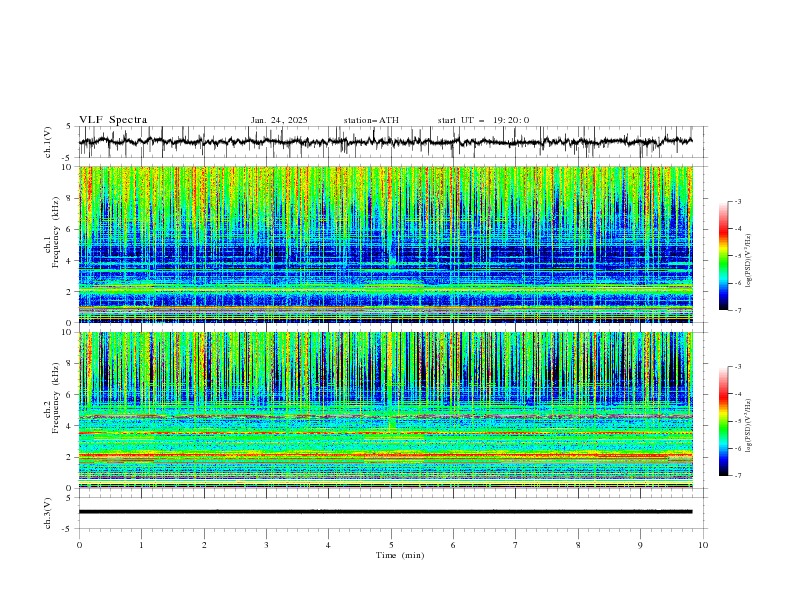The width and height of the screenshot is (792, 612).
Task: Click time axis tick label "6"
Action: point(453,545)
